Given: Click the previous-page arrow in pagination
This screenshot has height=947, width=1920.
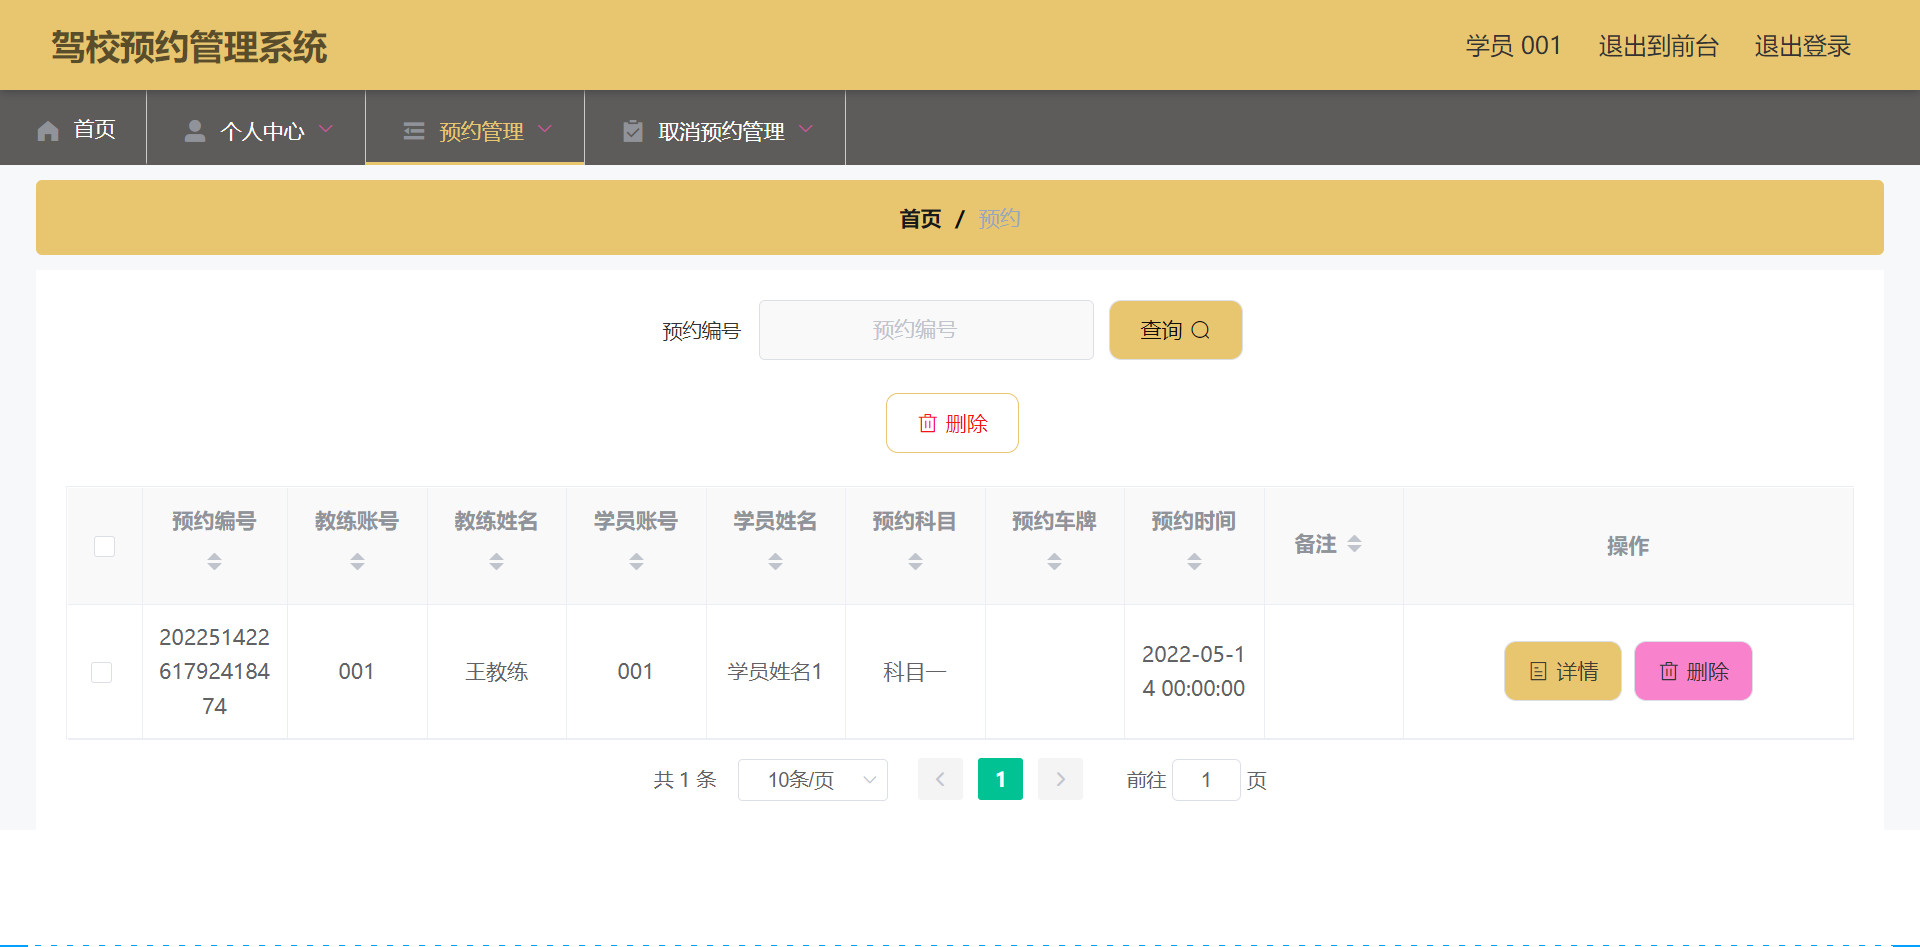Looking at the screenshot, I should [940, 779].
